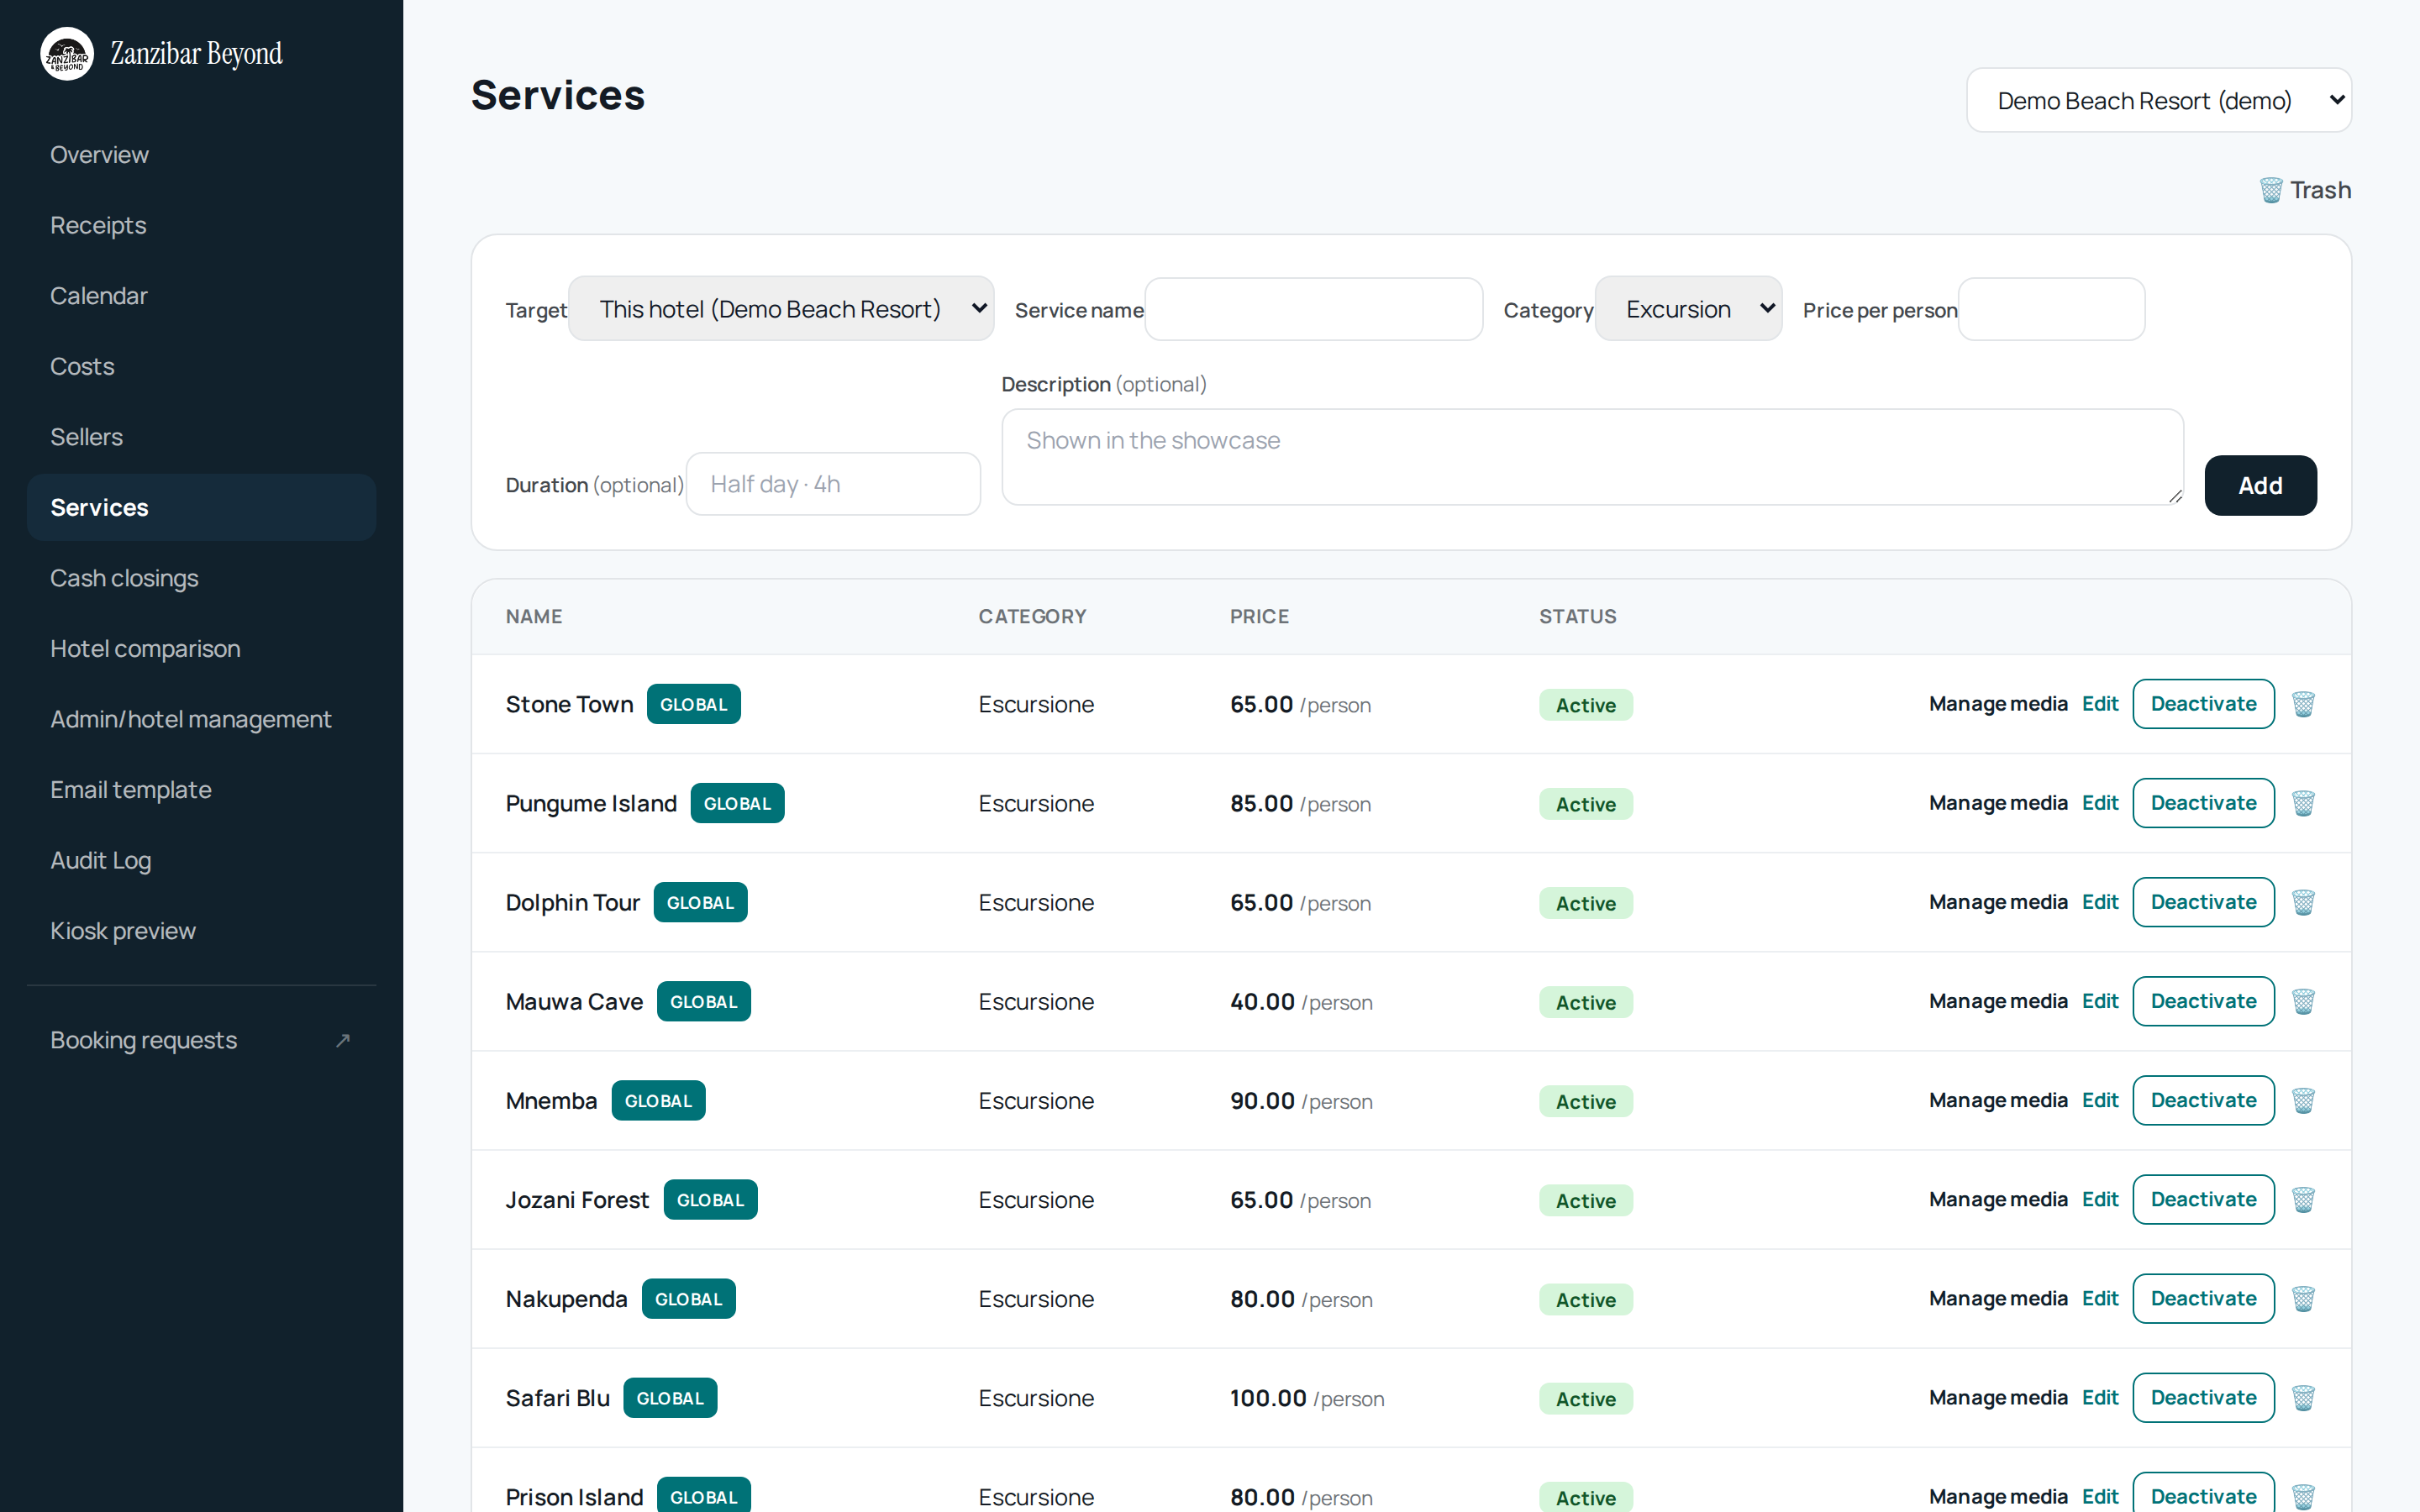
Task: View the Audit Log
Action: click(x=201, y=860)
